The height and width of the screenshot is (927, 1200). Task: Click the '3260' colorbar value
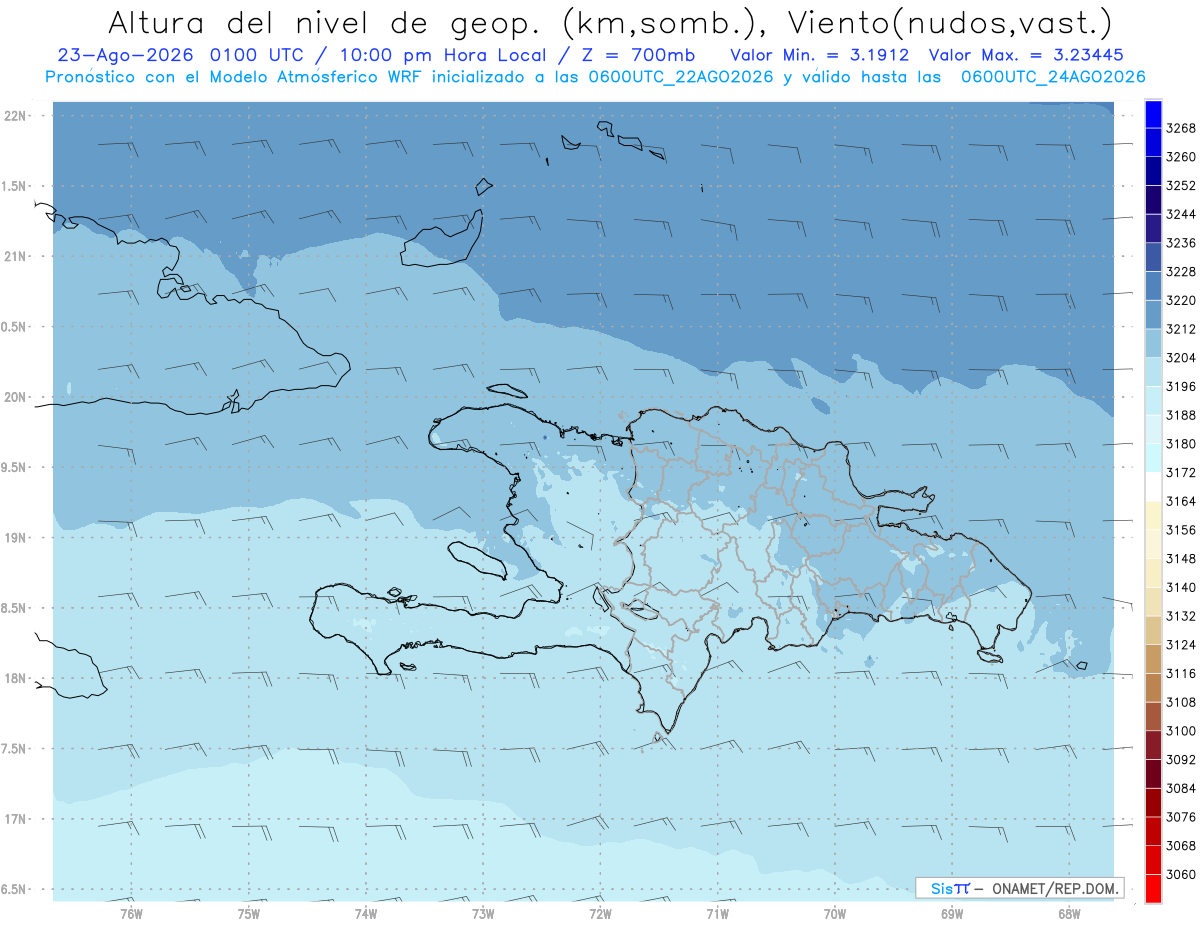point(1181,157)
